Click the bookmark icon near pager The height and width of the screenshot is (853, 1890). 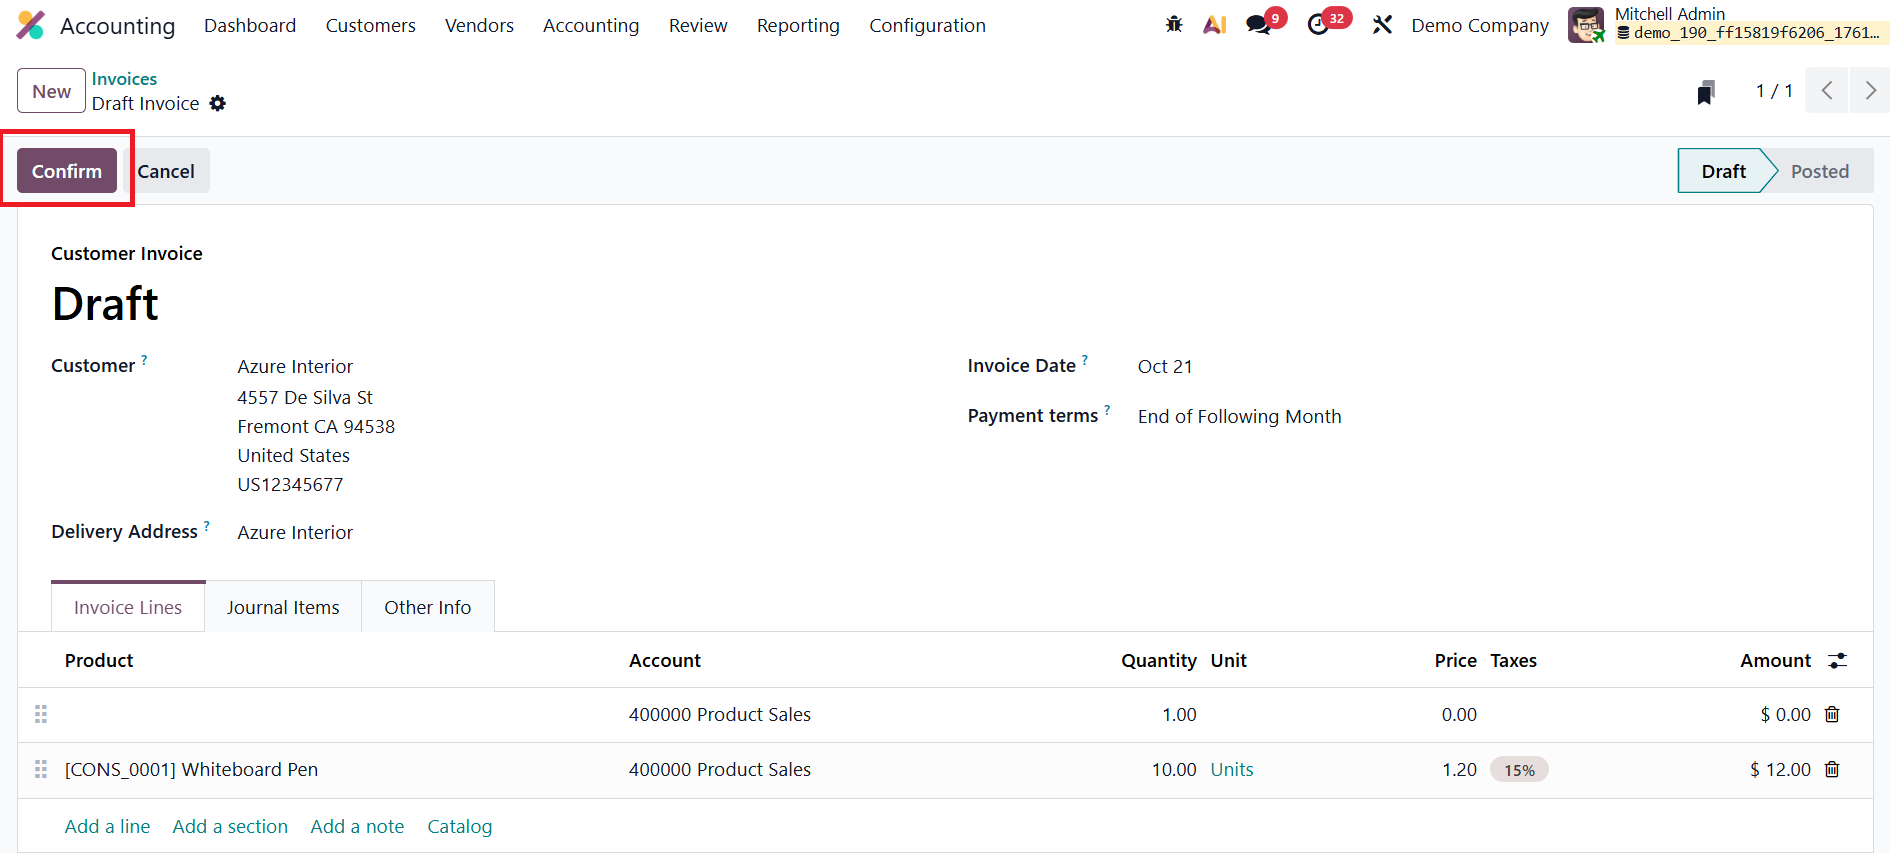coord(1706,92)
